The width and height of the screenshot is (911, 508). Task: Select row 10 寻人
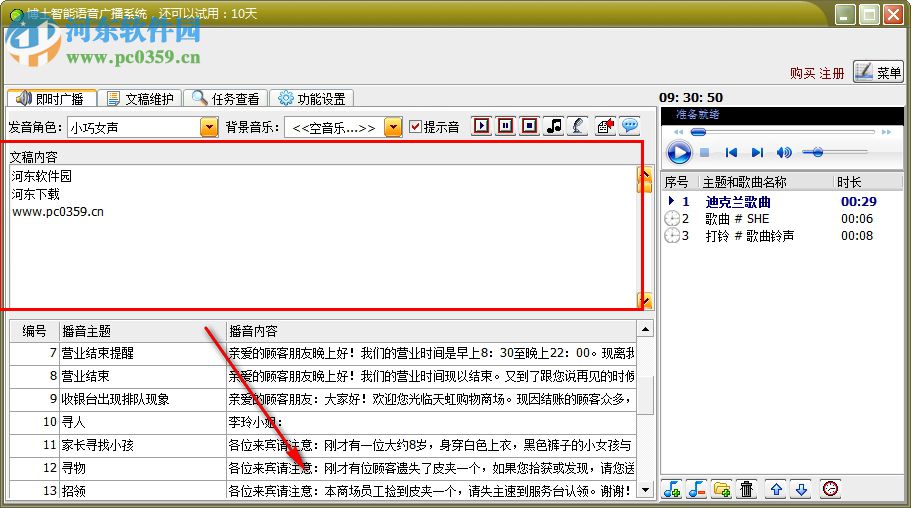[x=323, y=422]
